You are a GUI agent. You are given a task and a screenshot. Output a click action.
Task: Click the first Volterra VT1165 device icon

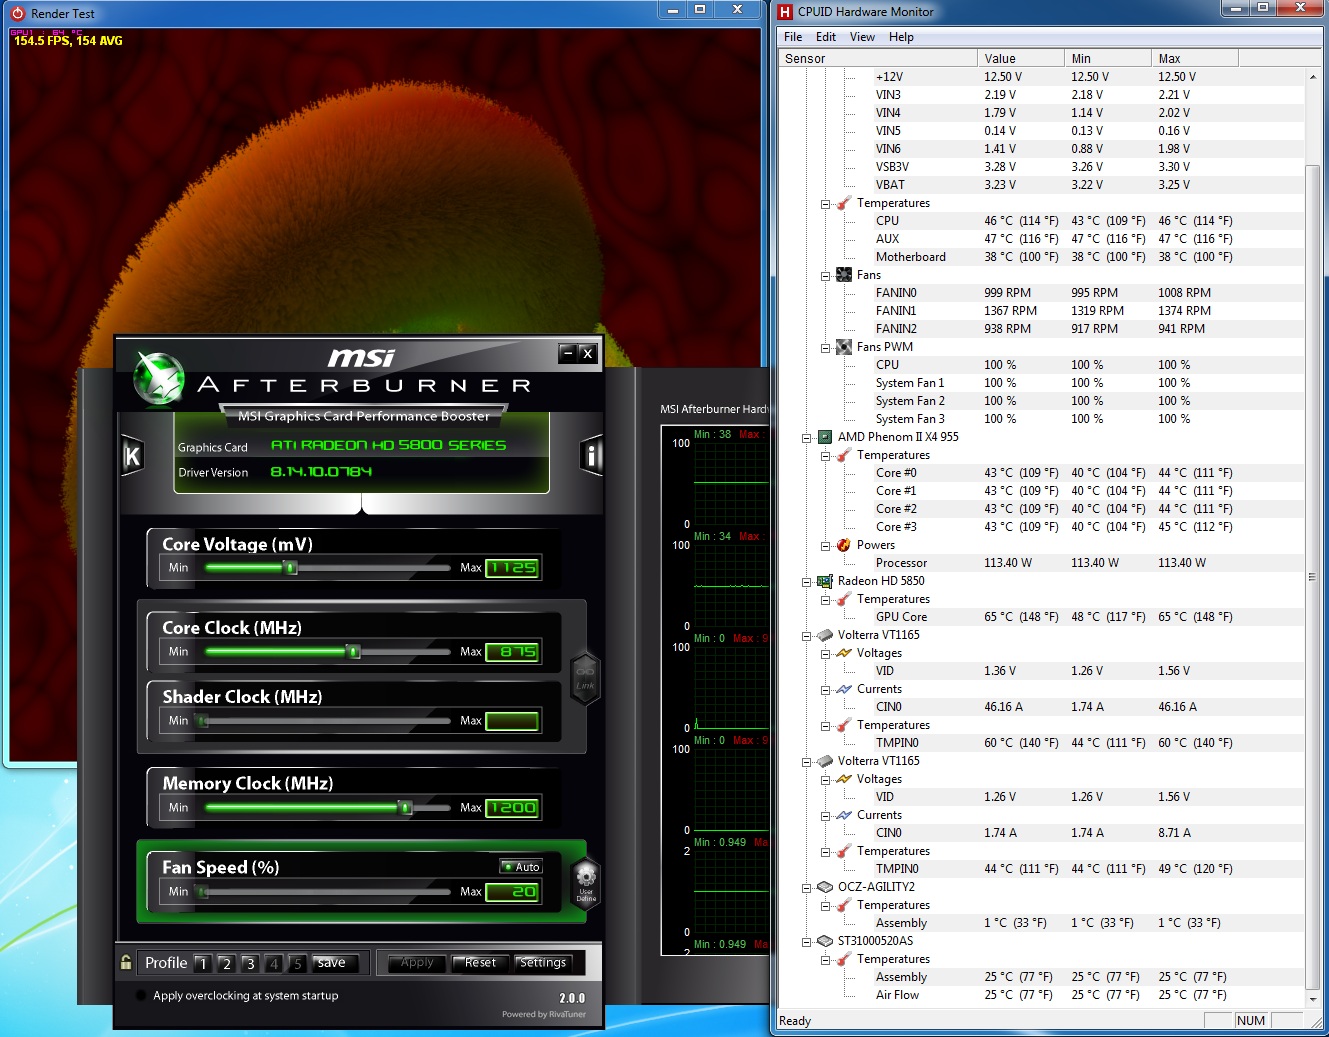pyautogui.click(x=825, y=635)
